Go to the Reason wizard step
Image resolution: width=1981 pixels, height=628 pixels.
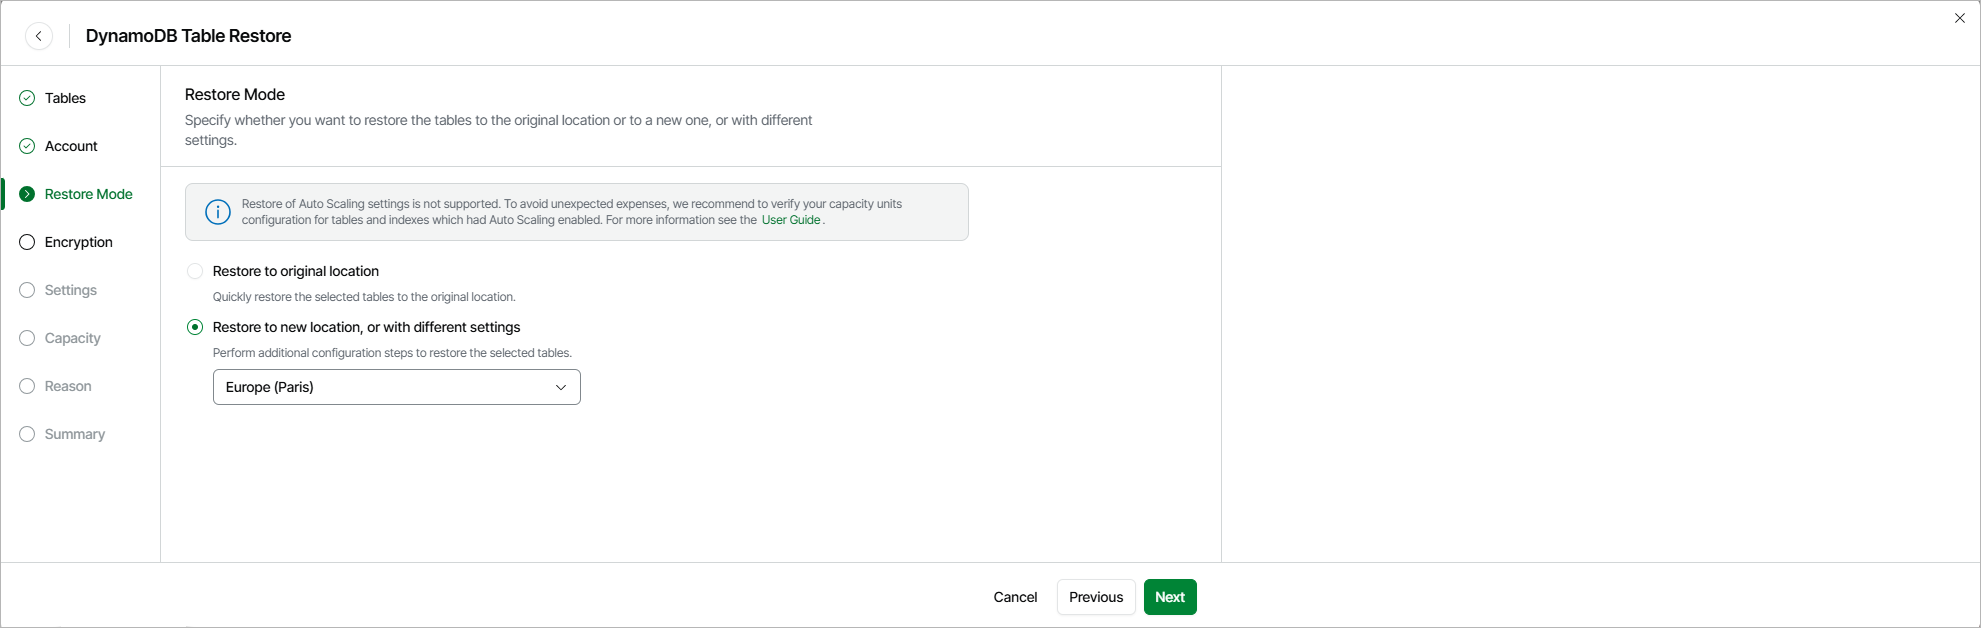(x=68, y=386)
